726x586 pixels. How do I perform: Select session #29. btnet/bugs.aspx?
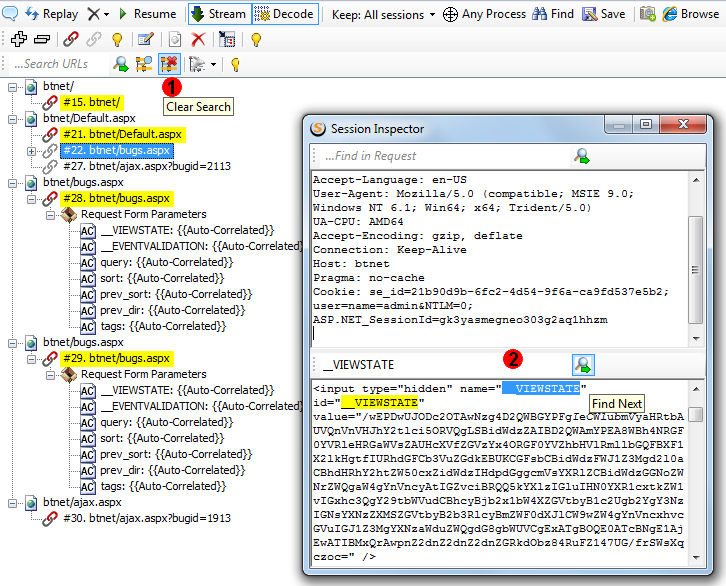tap(117, 359)
